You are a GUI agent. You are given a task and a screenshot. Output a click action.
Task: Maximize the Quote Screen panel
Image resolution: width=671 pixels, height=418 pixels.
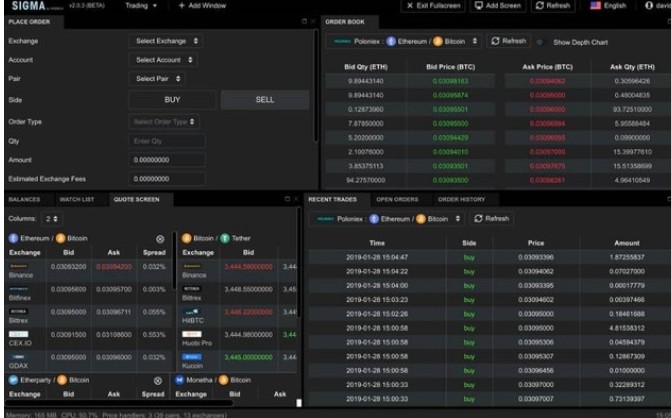(287, 199)
